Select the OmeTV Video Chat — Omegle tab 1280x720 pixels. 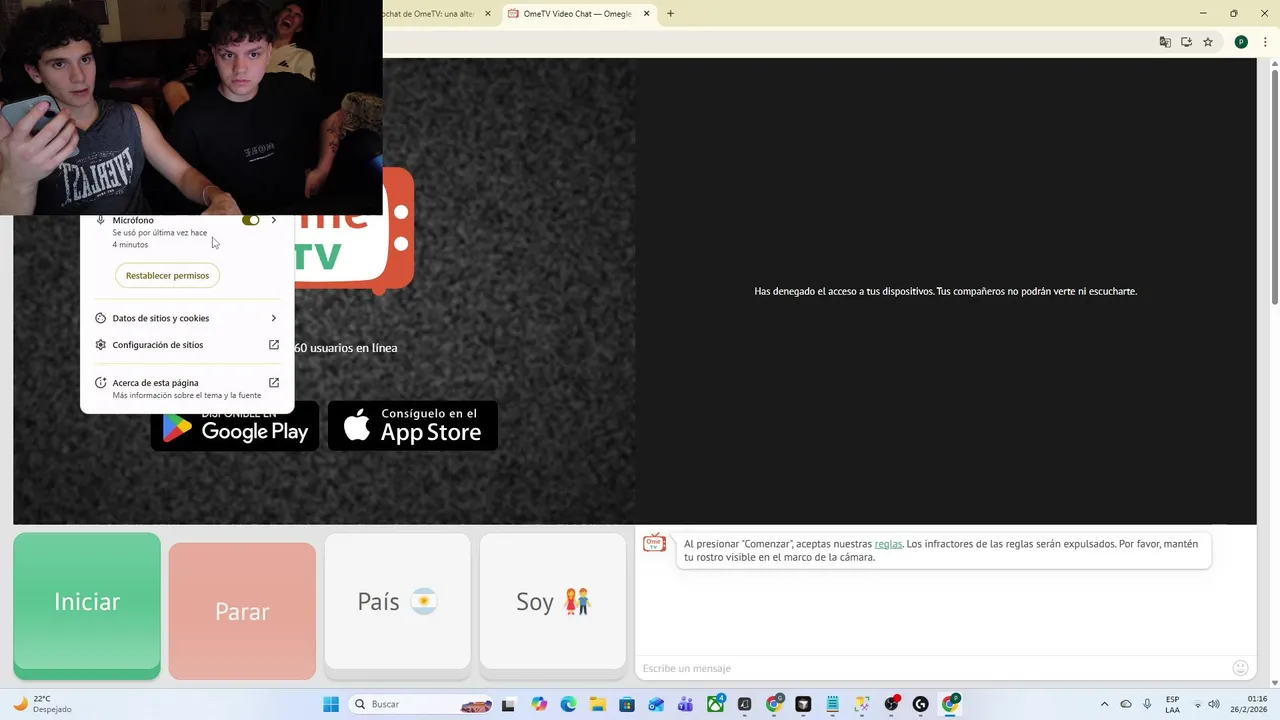pyautogui.click(x=576, y=14)
